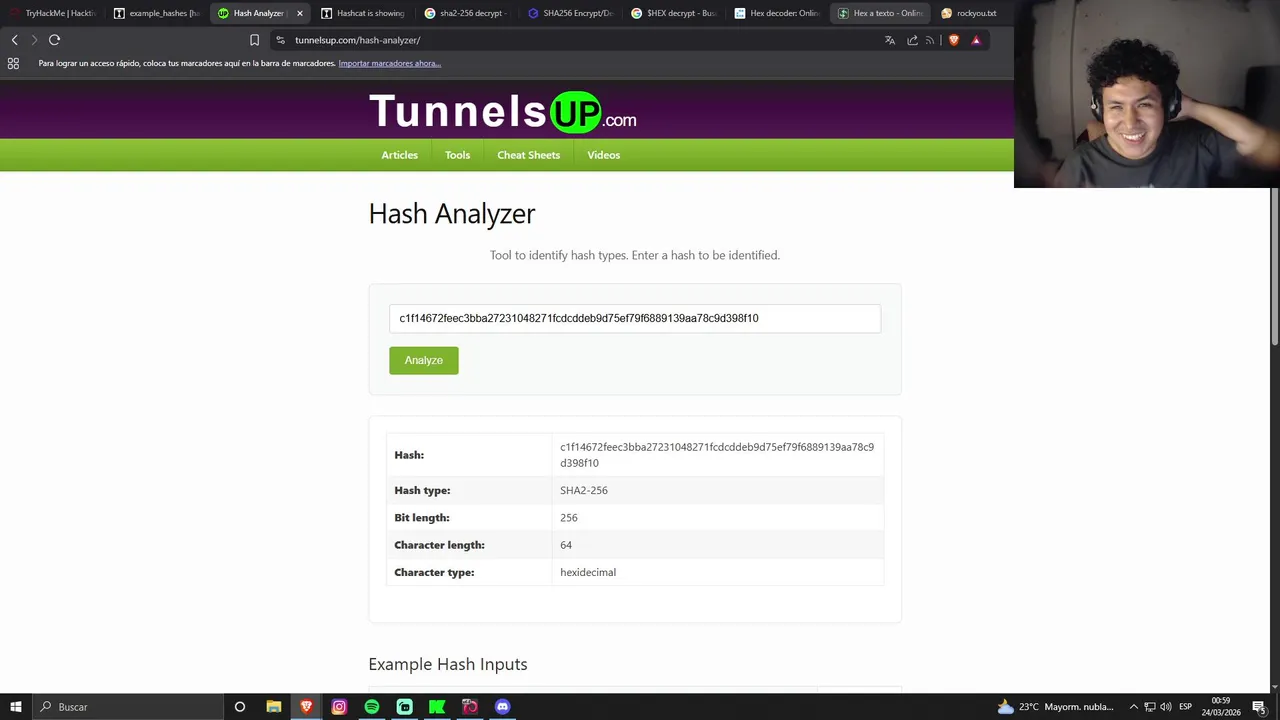The height and width of the screenshot is (720, 1280).
Task: Click the ESP language indicator
Action: 1185,707
